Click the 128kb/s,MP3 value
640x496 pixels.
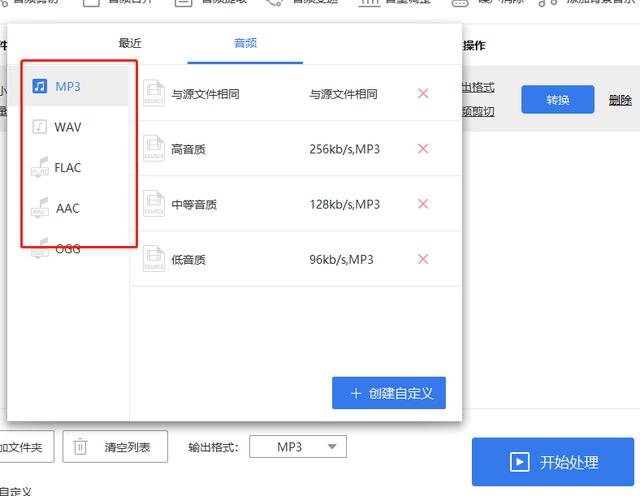[344, 204]
